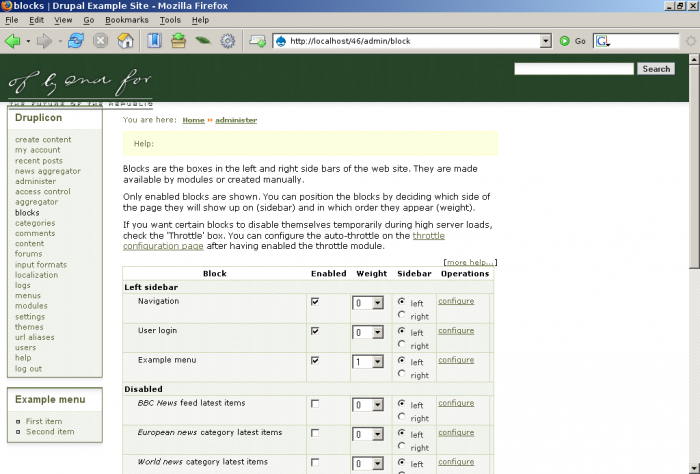
Task: Click First item in Example menu
Action: pos(44,421)
